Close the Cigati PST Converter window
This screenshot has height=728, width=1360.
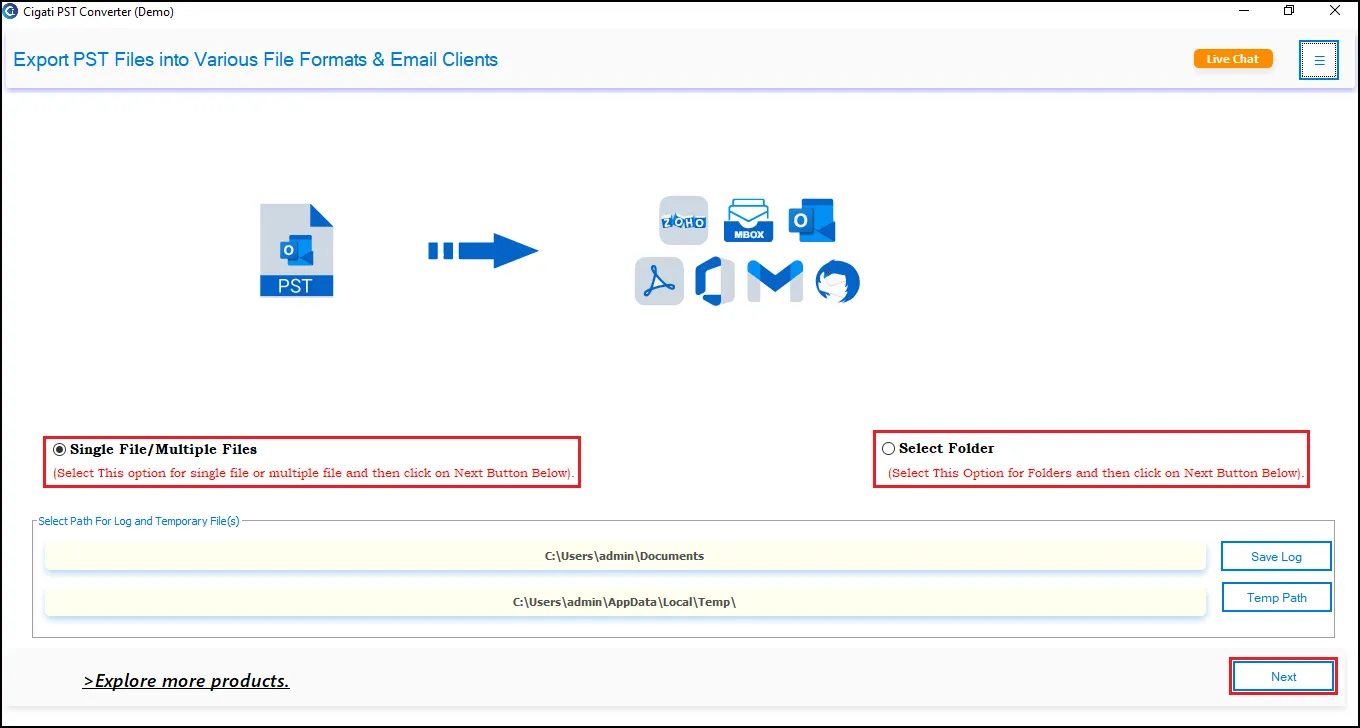tap(1335, 11)
